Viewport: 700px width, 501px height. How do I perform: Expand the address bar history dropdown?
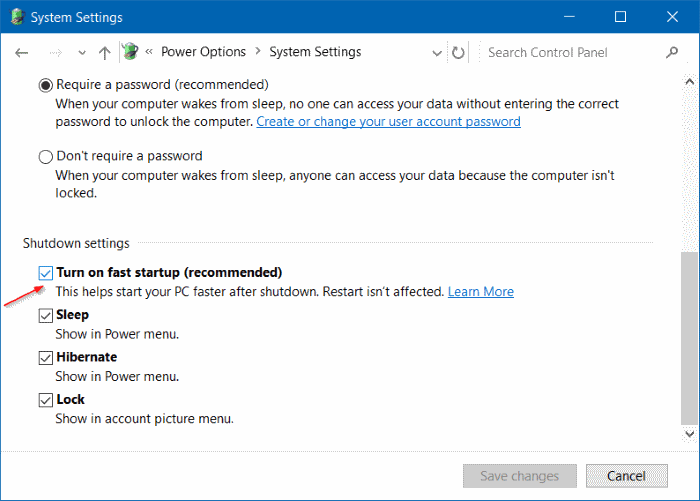pyautogui.click(x=436, y=52)
